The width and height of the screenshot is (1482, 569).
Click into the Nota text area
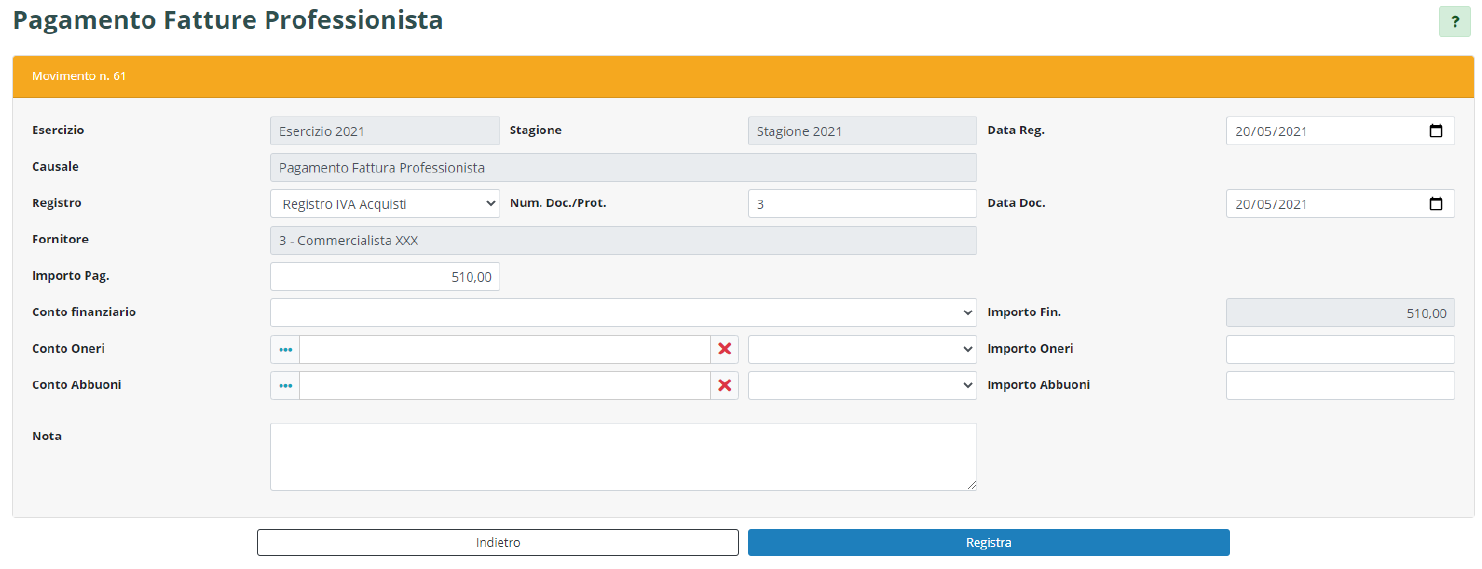622,457
